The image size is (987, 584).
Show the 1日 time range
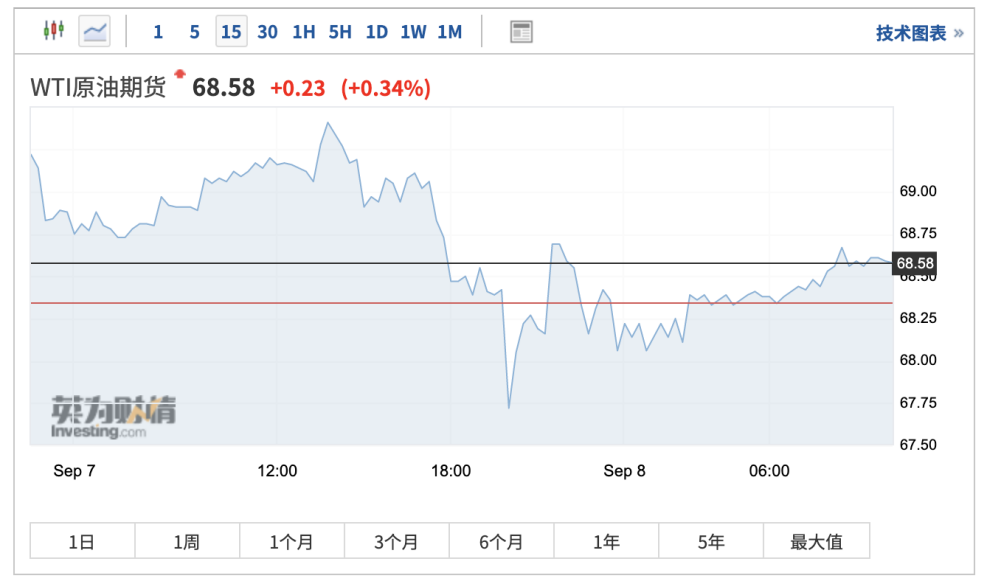click(x=82, y=542)
